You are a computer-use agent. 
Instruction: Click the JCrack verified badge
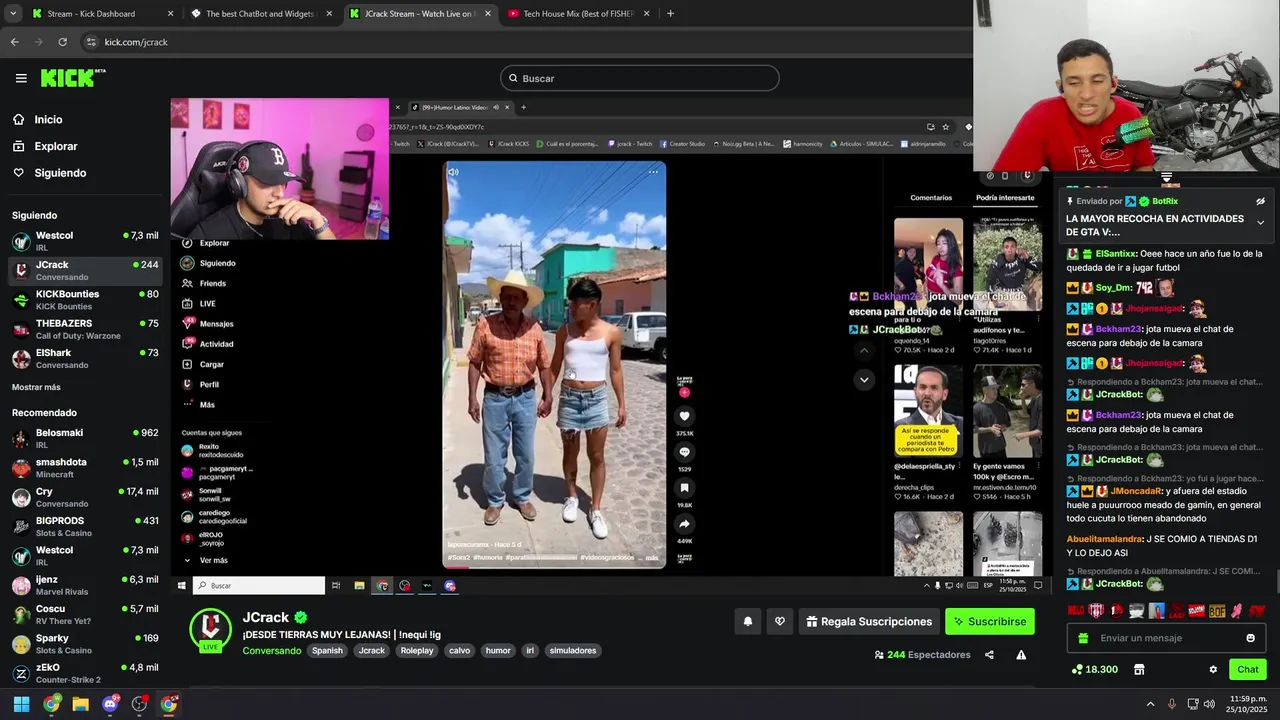(300, 617)
